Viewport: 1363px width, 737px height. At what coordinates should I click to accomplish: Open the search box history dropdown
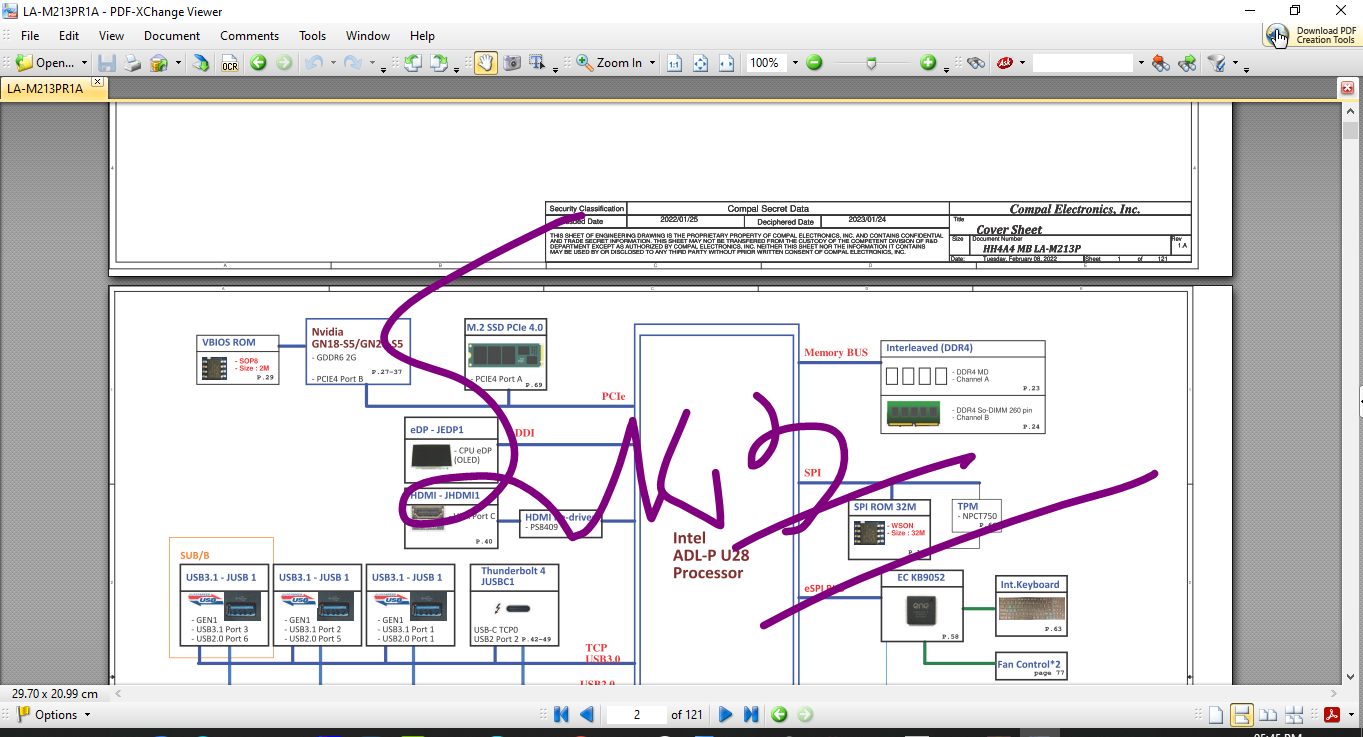tap(1140, 63)
